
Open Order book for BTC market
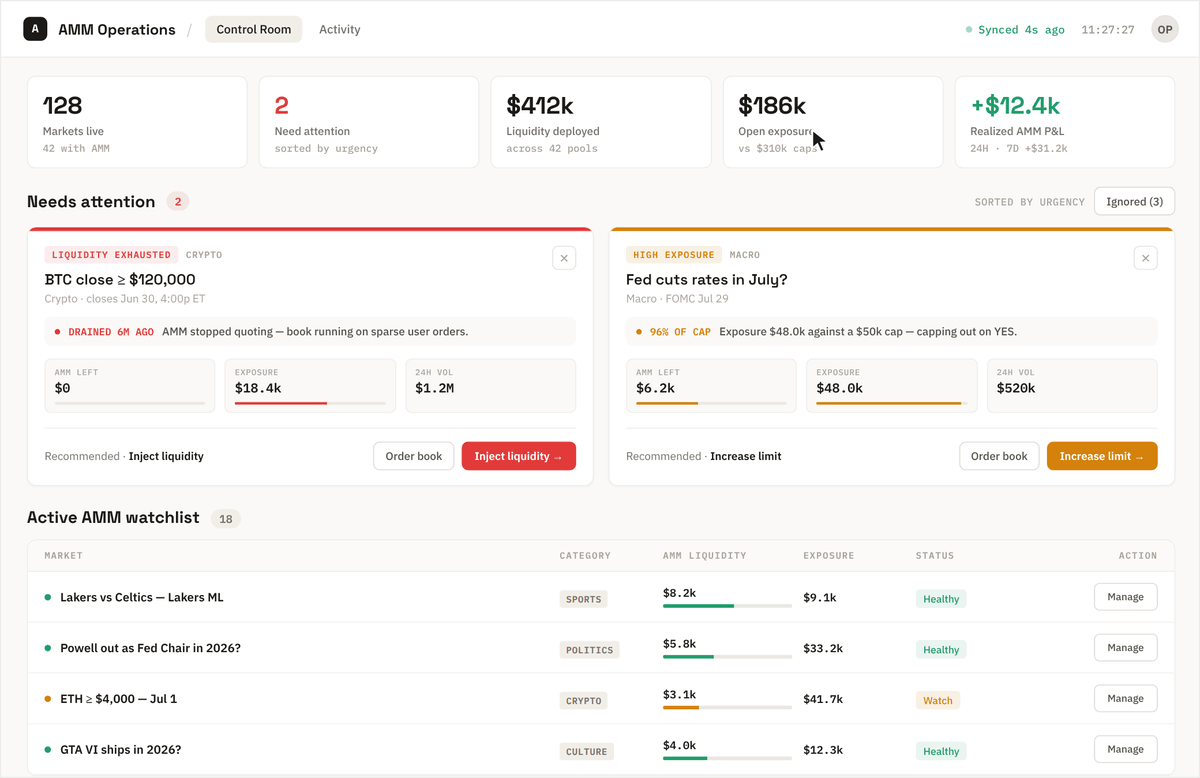414,456
